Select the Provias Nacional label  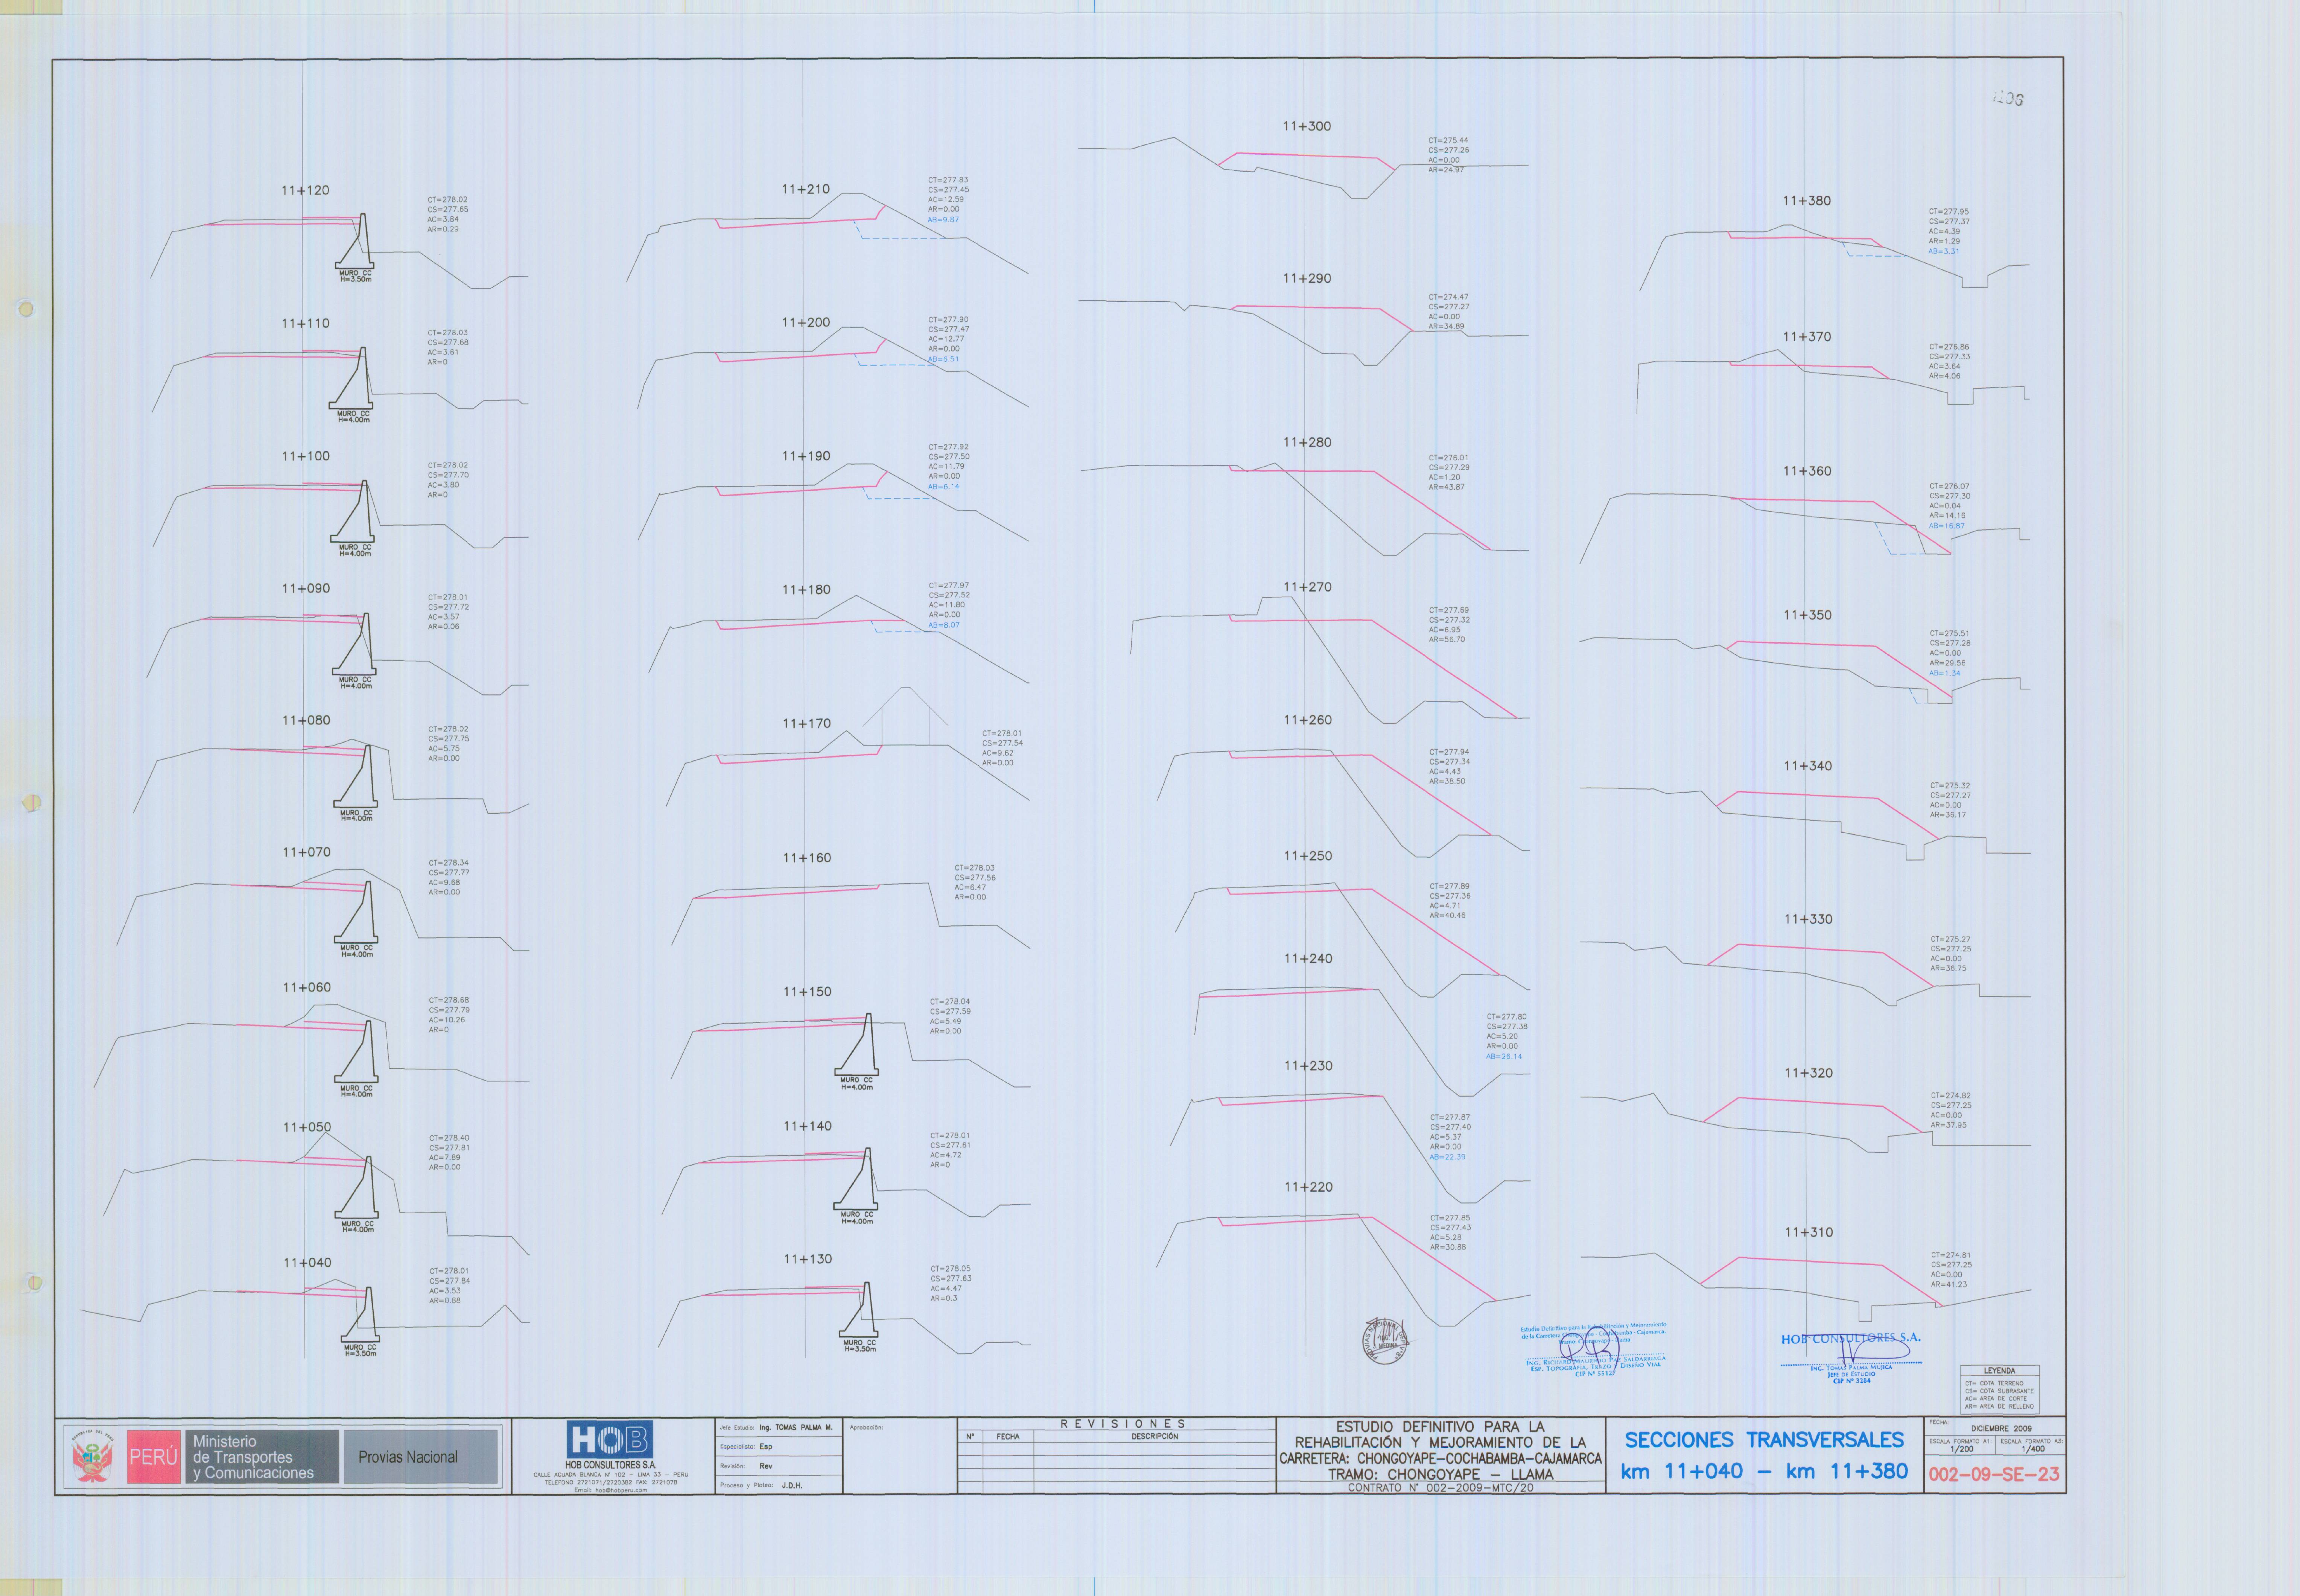click(408, 1457)
